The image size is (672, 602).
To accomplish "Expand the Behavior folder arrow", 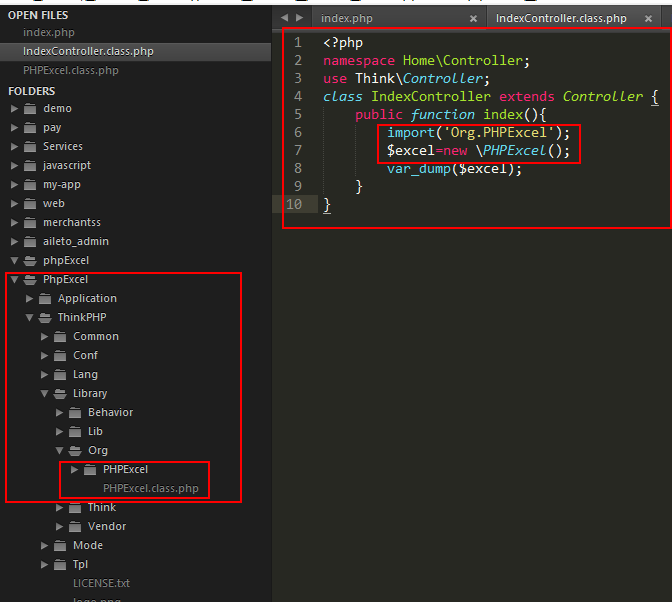I will click(x=59, y=413).
